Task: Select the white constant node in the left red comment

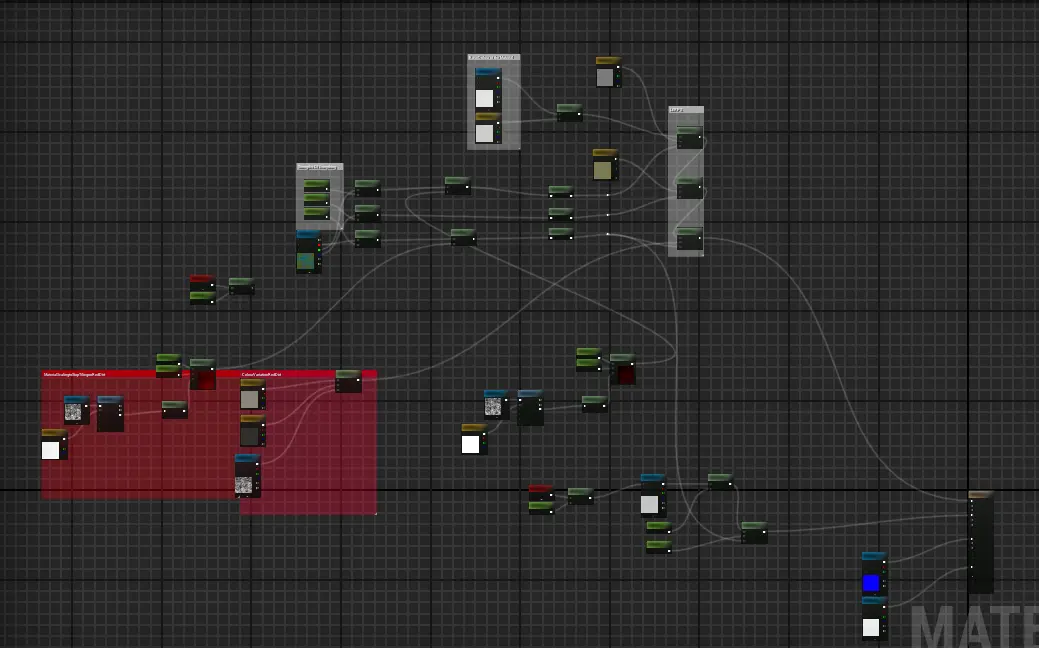Action: point(54,445)
